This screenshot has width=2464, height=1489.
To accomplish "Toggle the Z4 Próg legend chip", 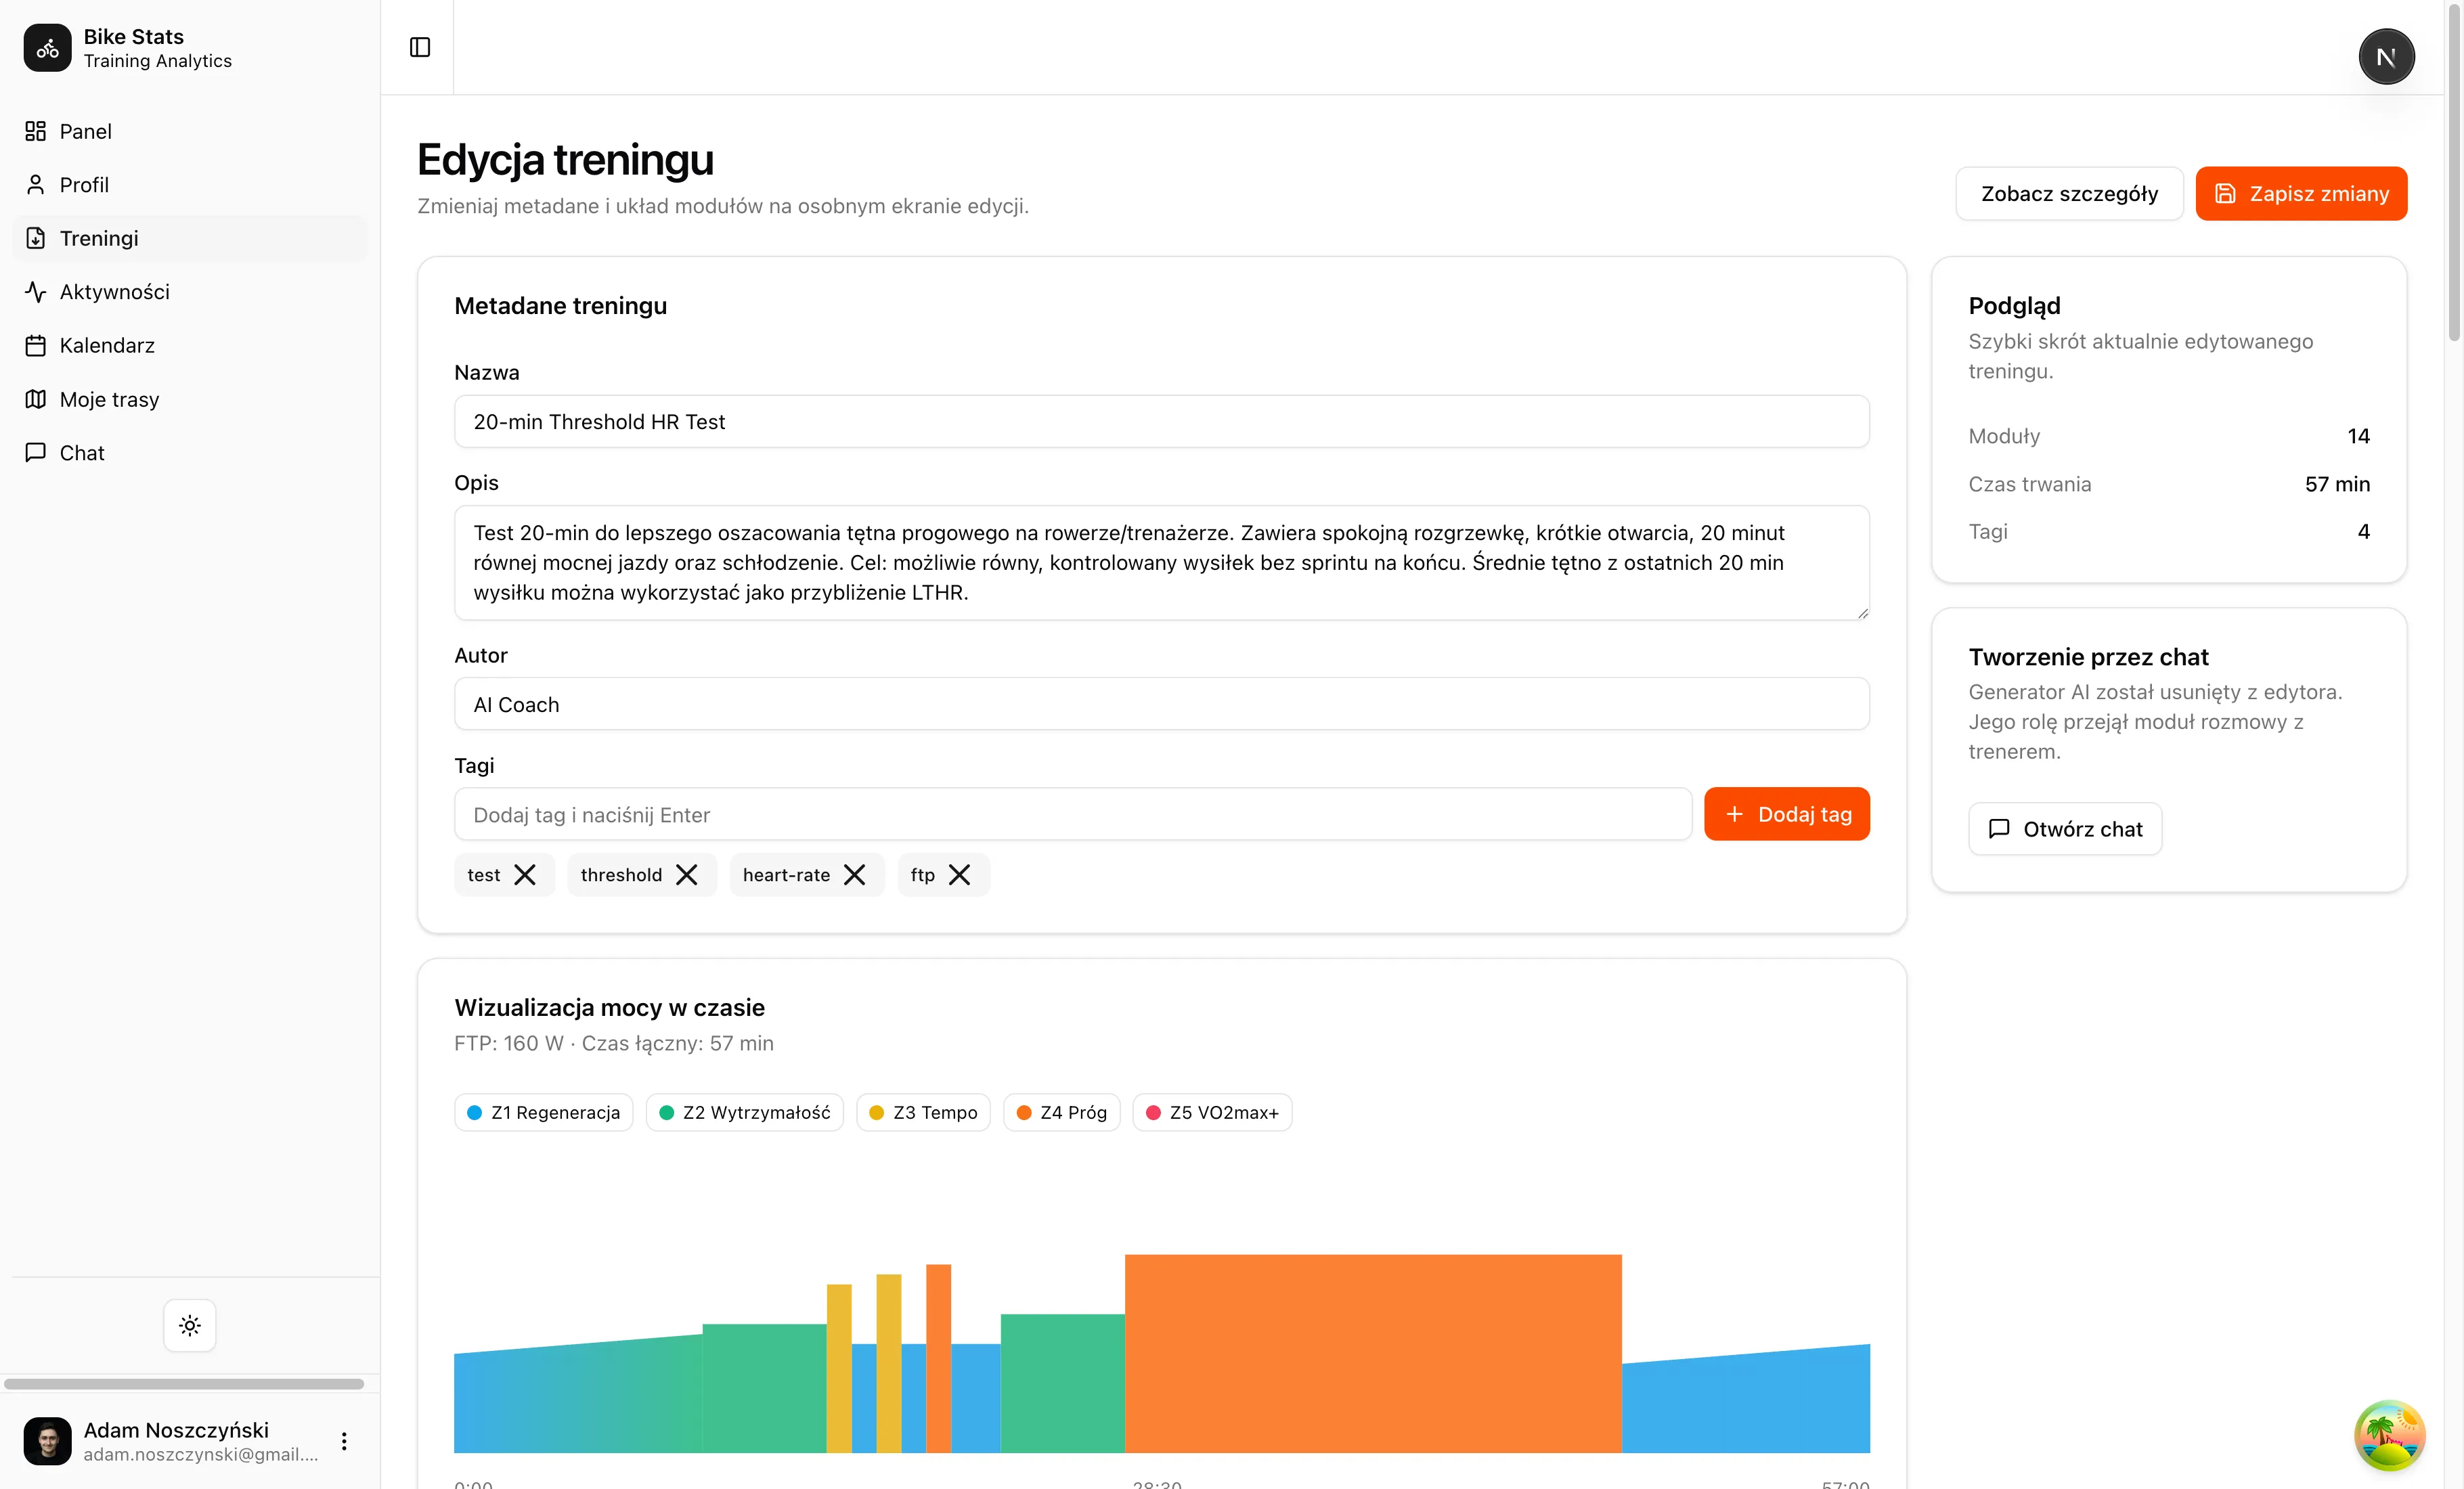I will pos(1061,1112).
